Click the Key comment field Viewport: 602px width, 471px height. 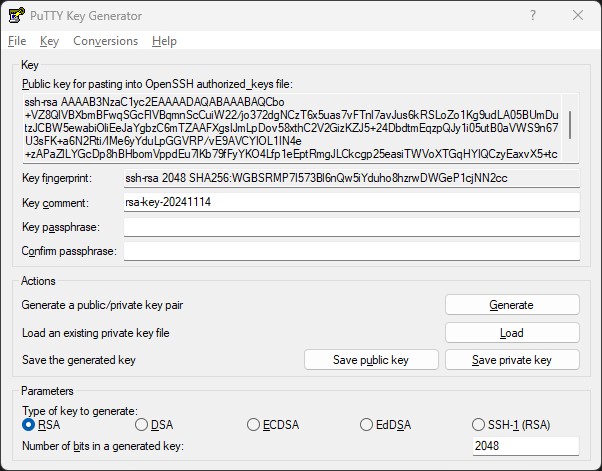[x=352, y=202]
